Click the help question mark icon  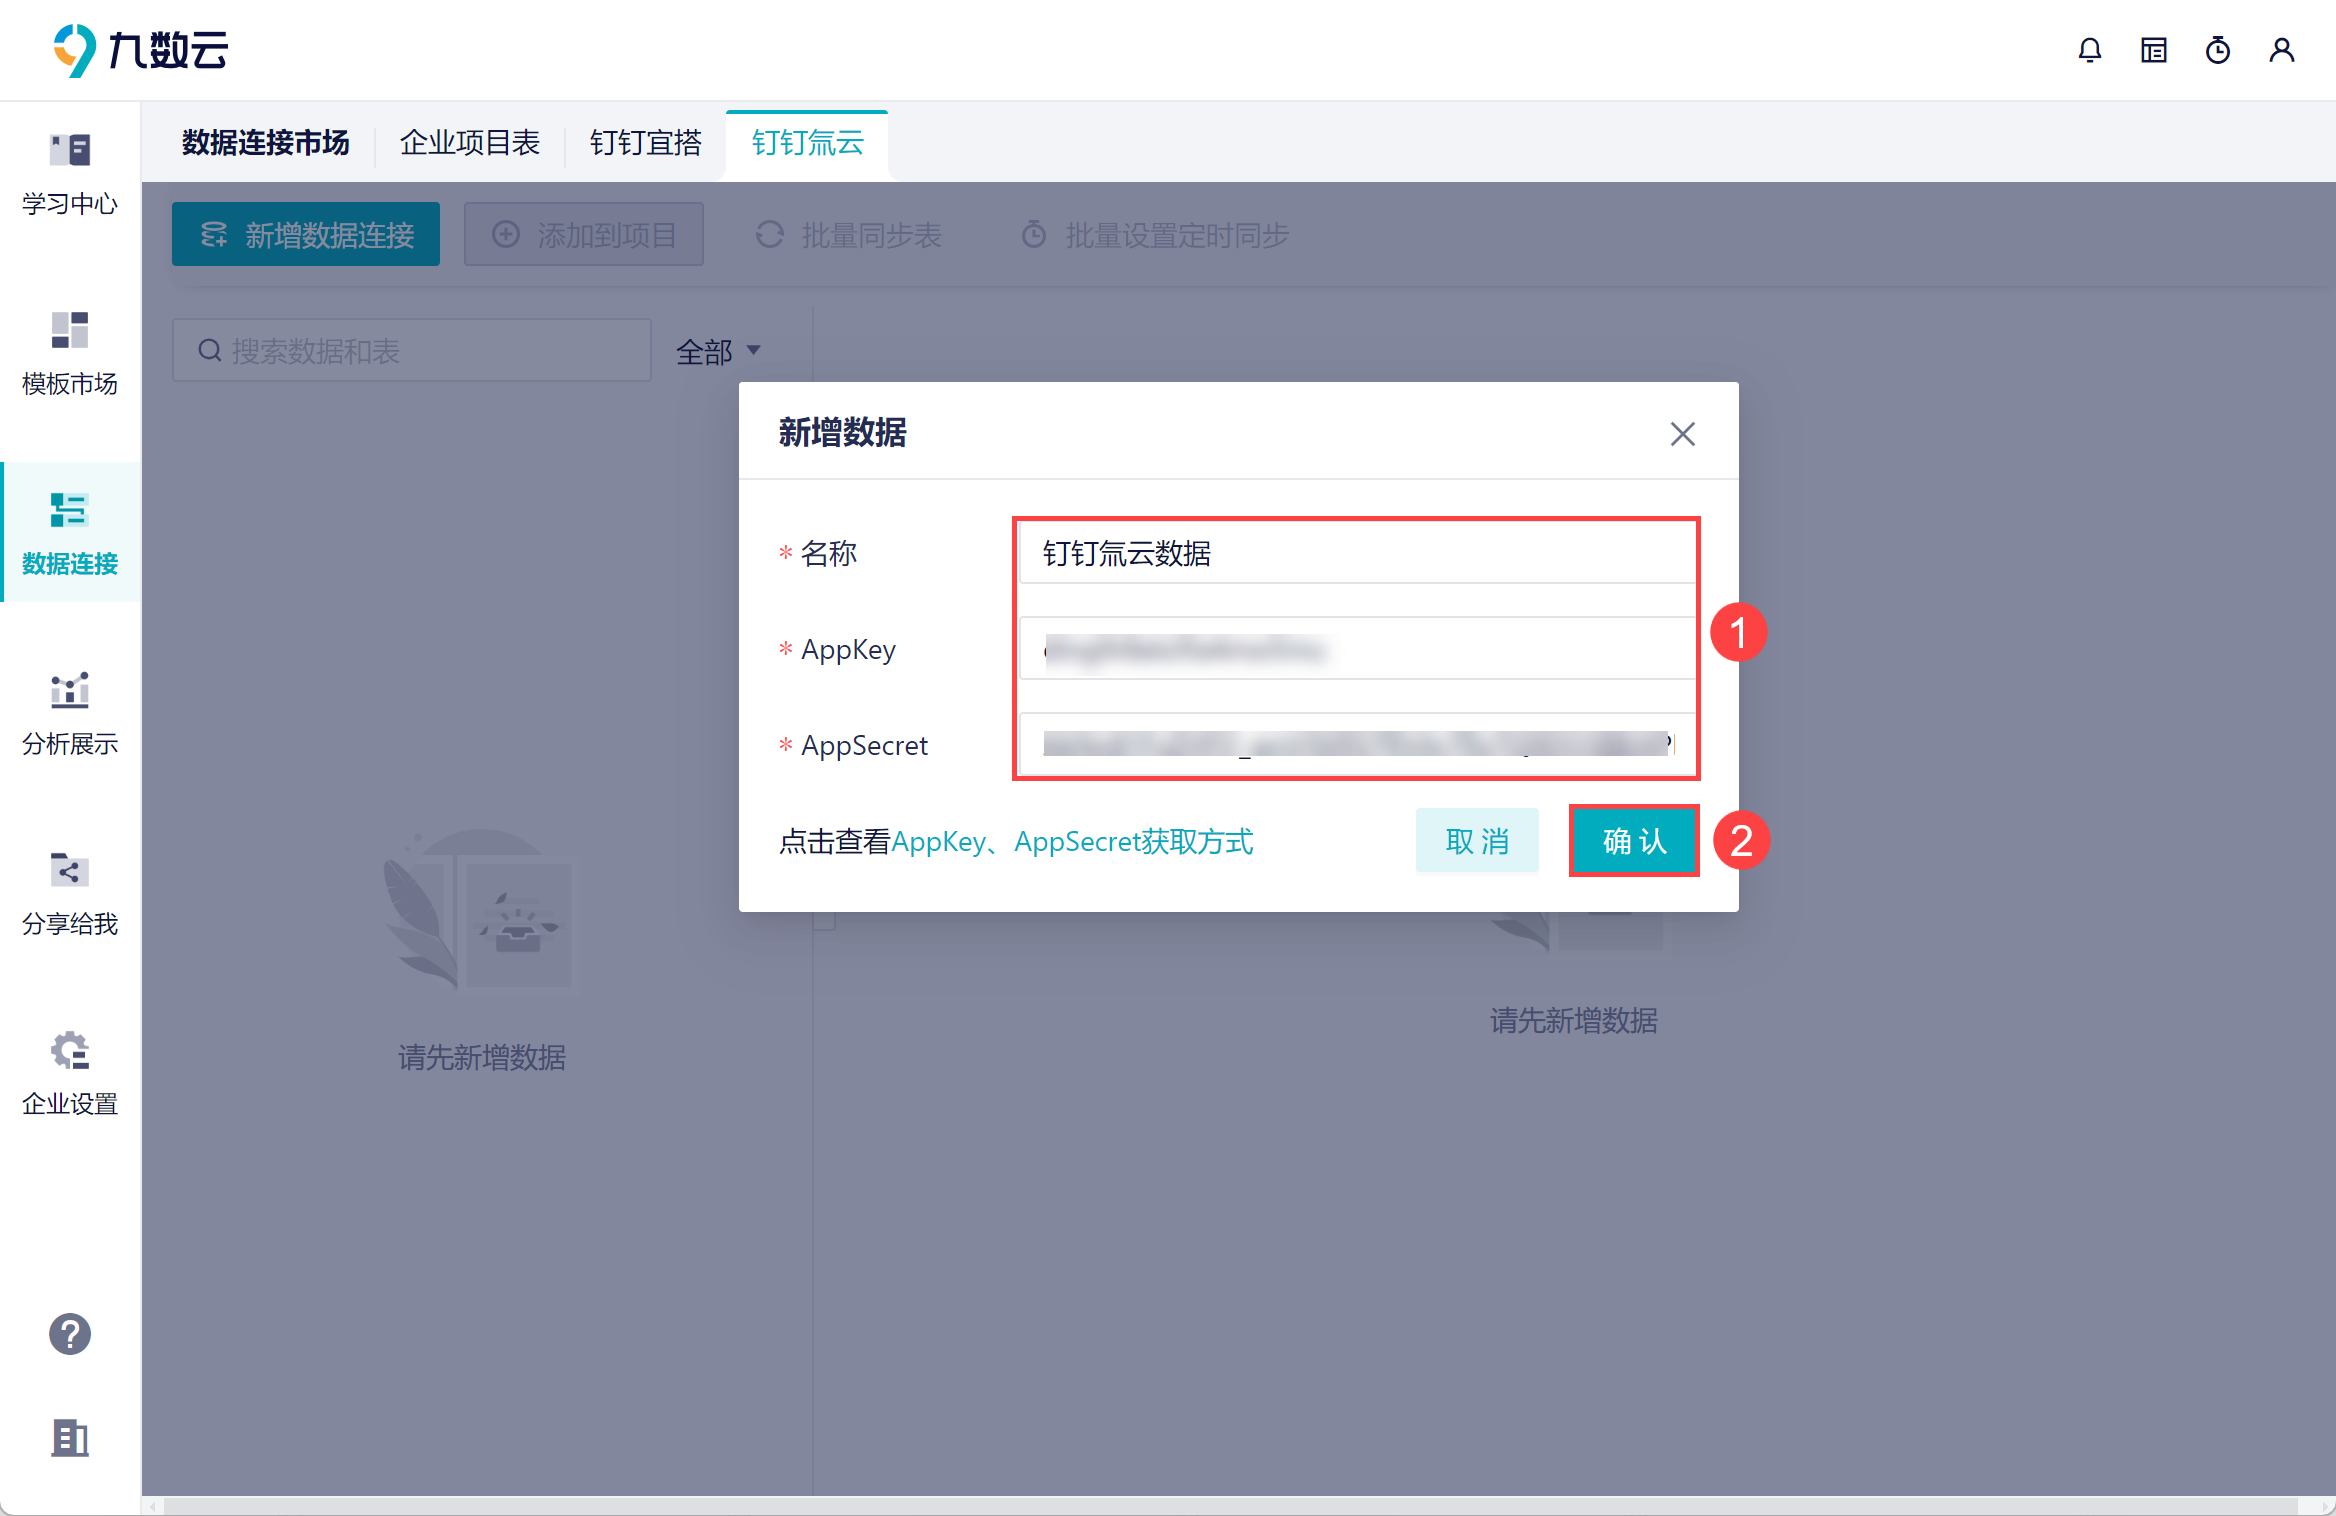(70, 1334)
